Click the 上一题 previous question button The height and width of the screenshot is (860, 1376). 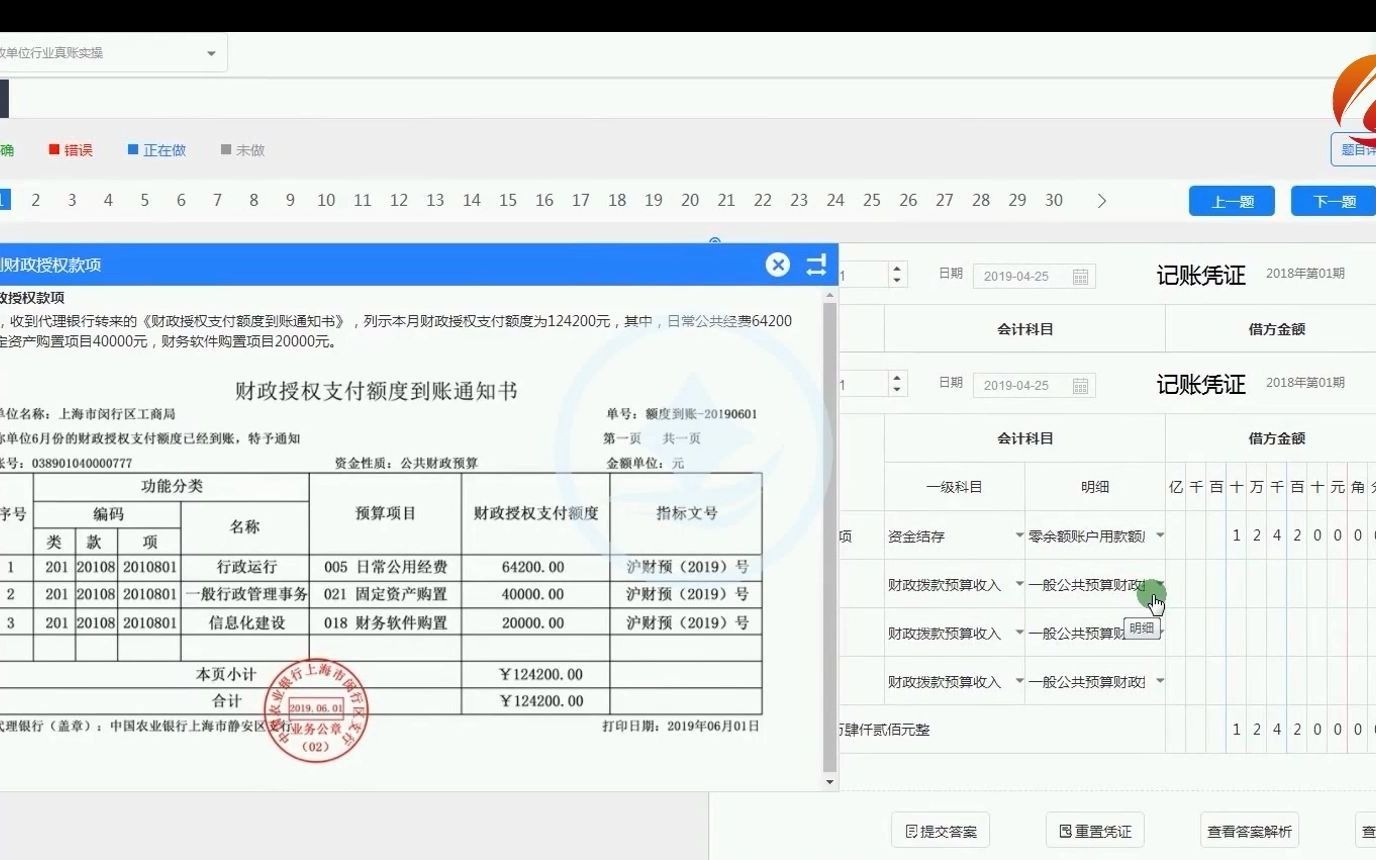(1232, 201)
